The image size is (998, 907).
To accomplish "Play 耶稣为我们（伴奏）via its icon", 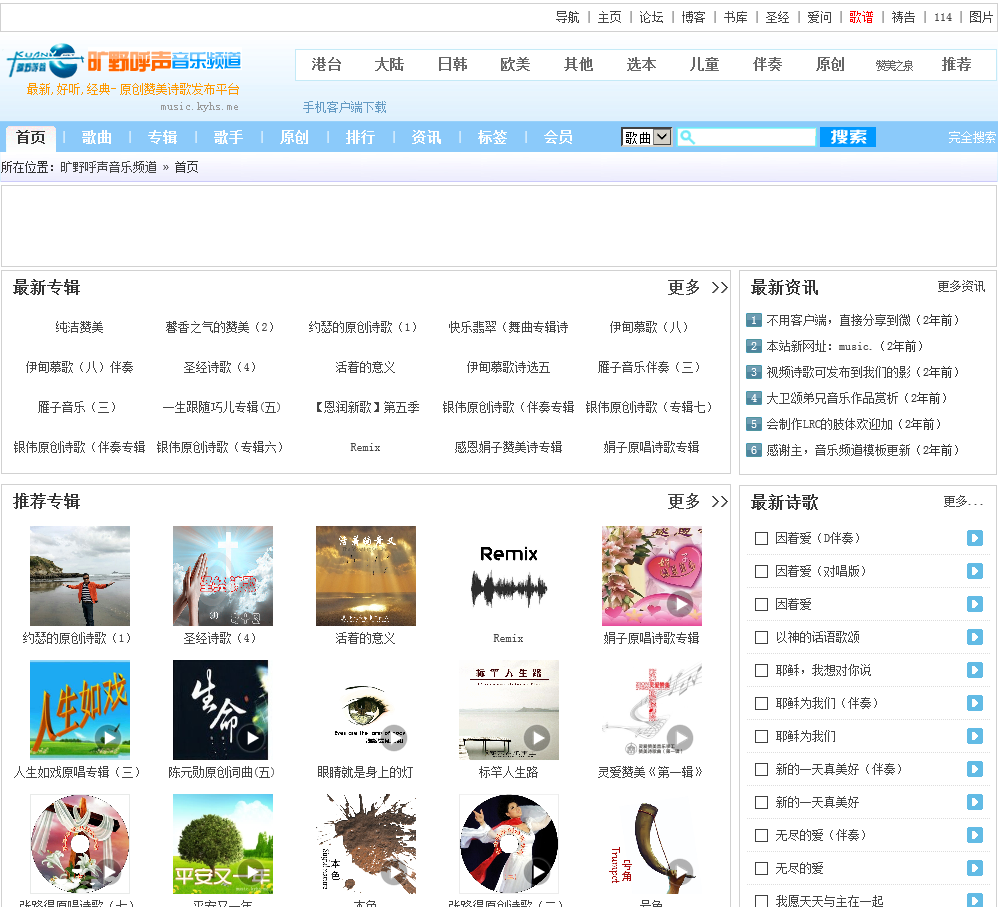I will 974,703.
